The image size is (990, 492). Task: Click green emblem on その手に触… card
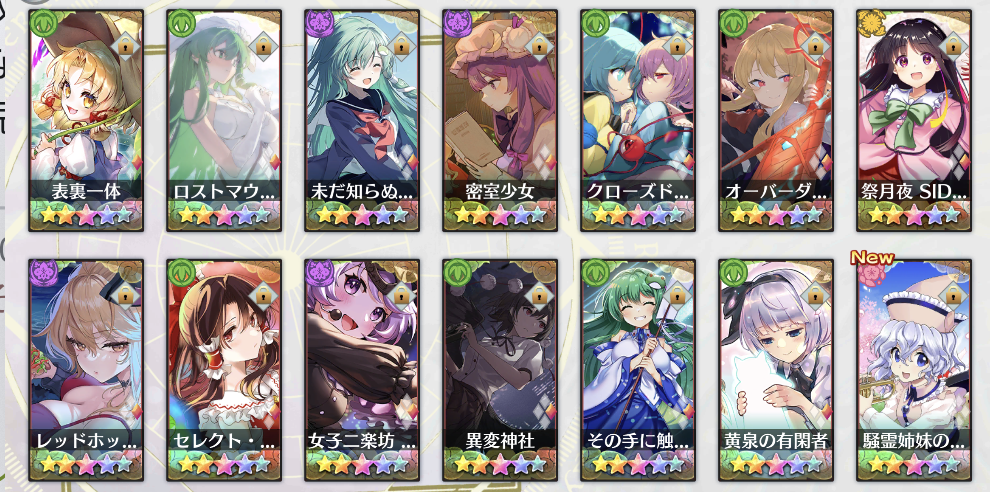[x=595, y=273]
